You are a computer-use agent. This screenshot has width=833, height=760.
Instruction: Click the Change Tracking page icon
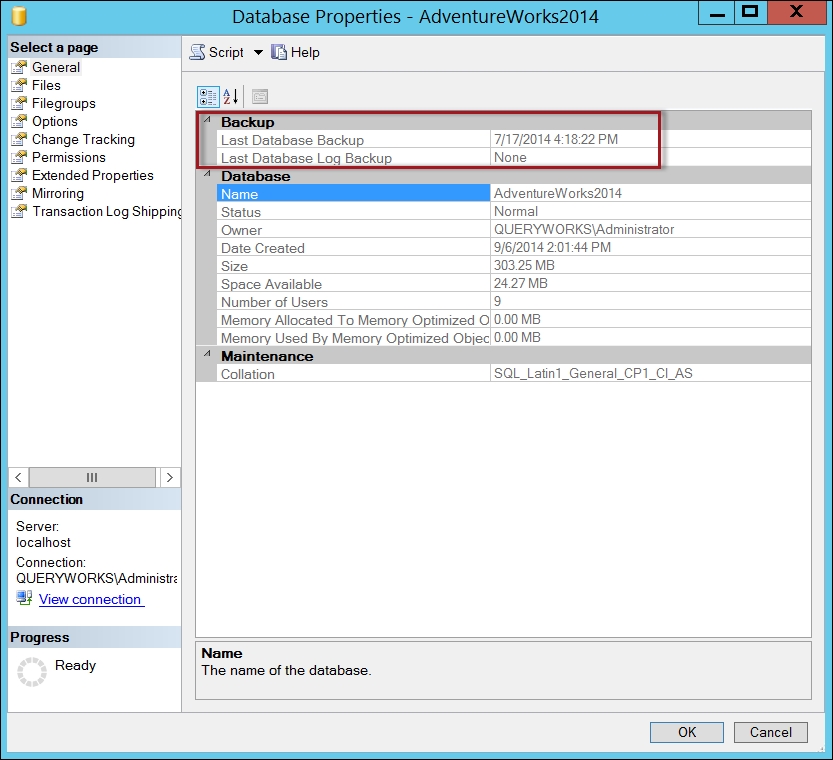[x=19, y=140]
